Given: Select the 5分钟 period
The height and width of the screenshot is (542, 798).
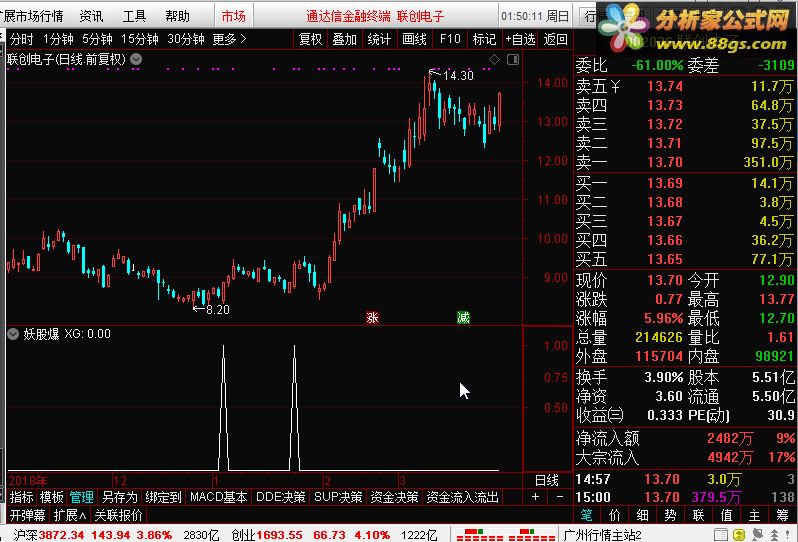Looking at the screenshot, I should tap(97, 39).
